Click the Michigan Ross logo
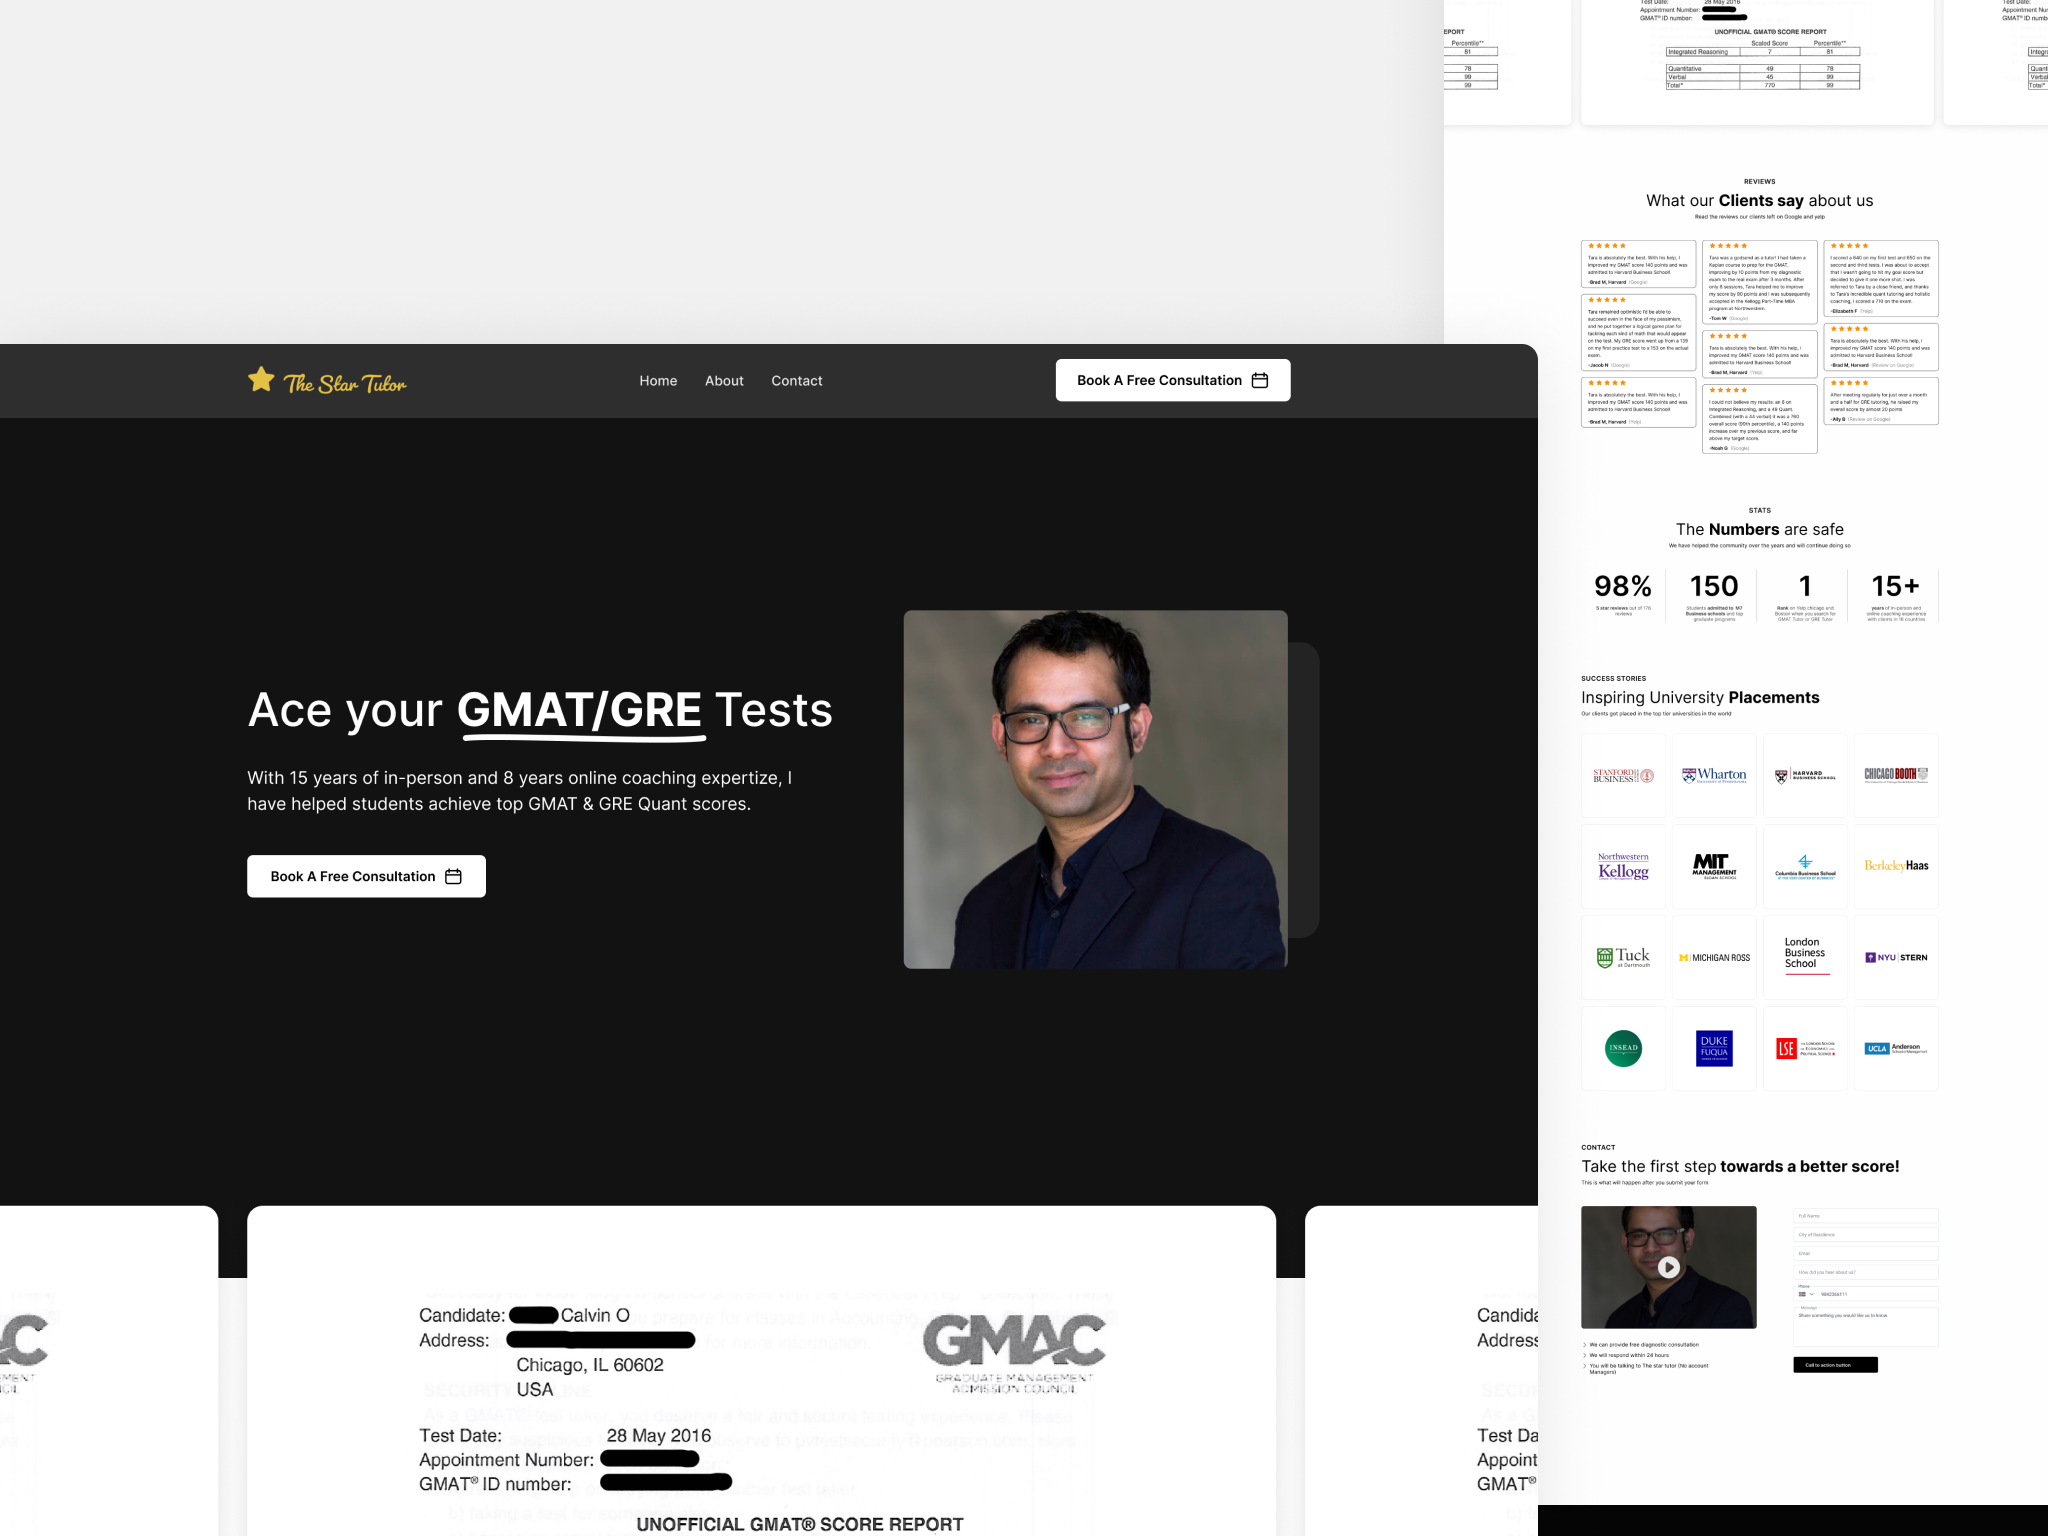 (x=1714, y=957)
